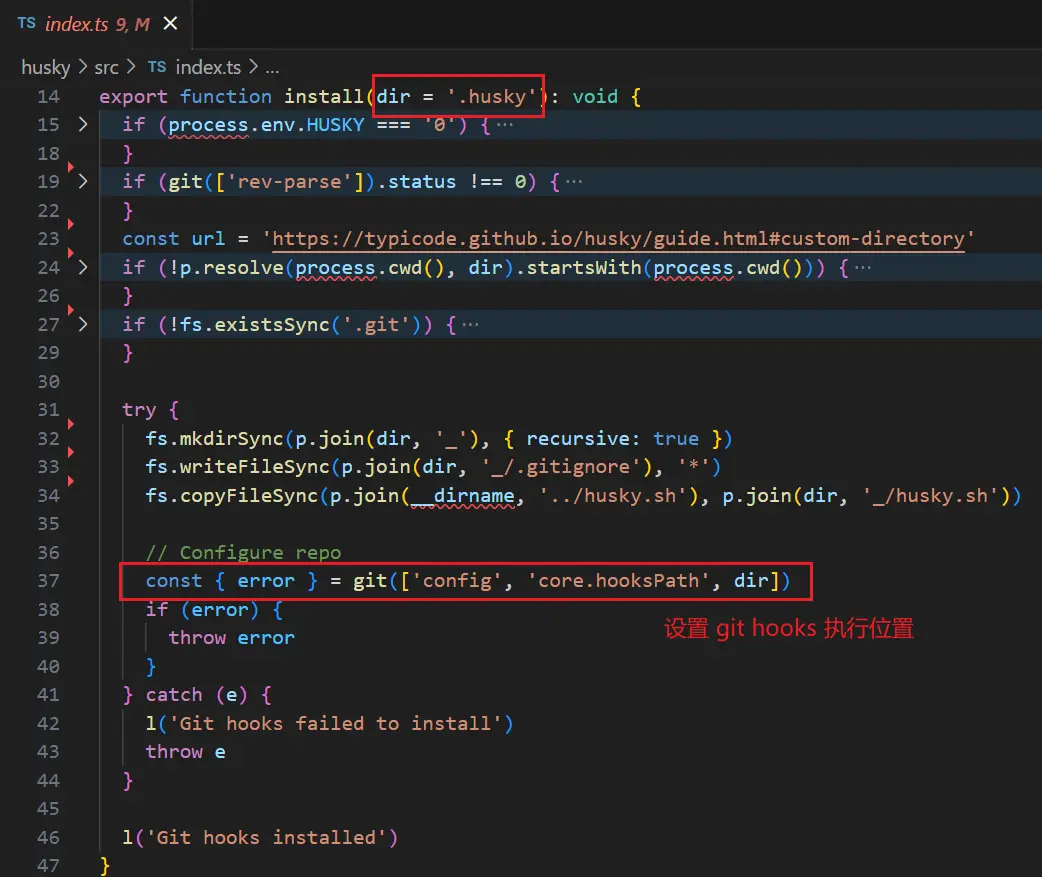Click line number 46 in the gutter
Screen dimensions: 1042x877
click(49, 837)
